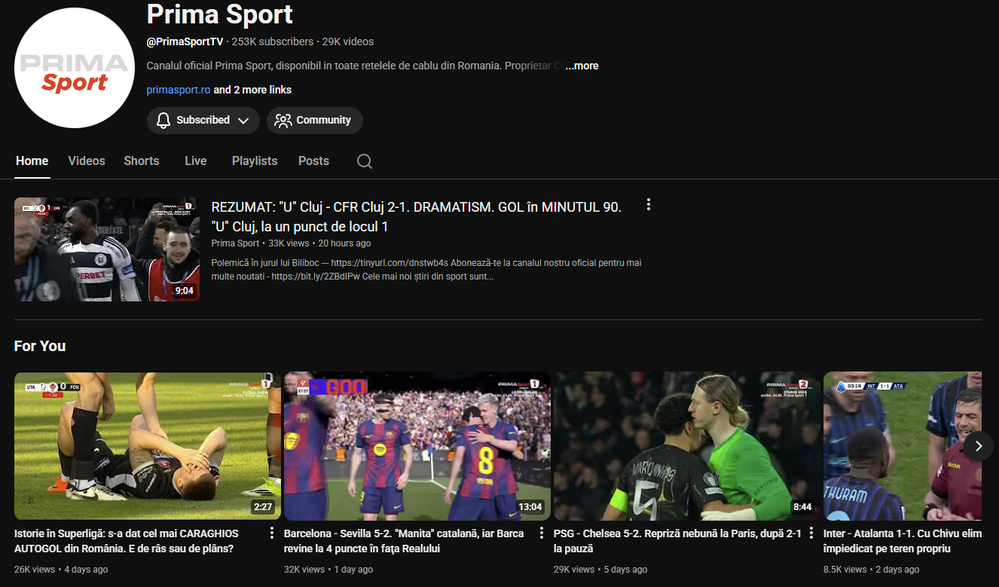Play the Barcelona - Sevilla 5-2 thumbnail
The height and width of the screenshot is (587, 999).
pyautogui.click(x=417, y=446)
